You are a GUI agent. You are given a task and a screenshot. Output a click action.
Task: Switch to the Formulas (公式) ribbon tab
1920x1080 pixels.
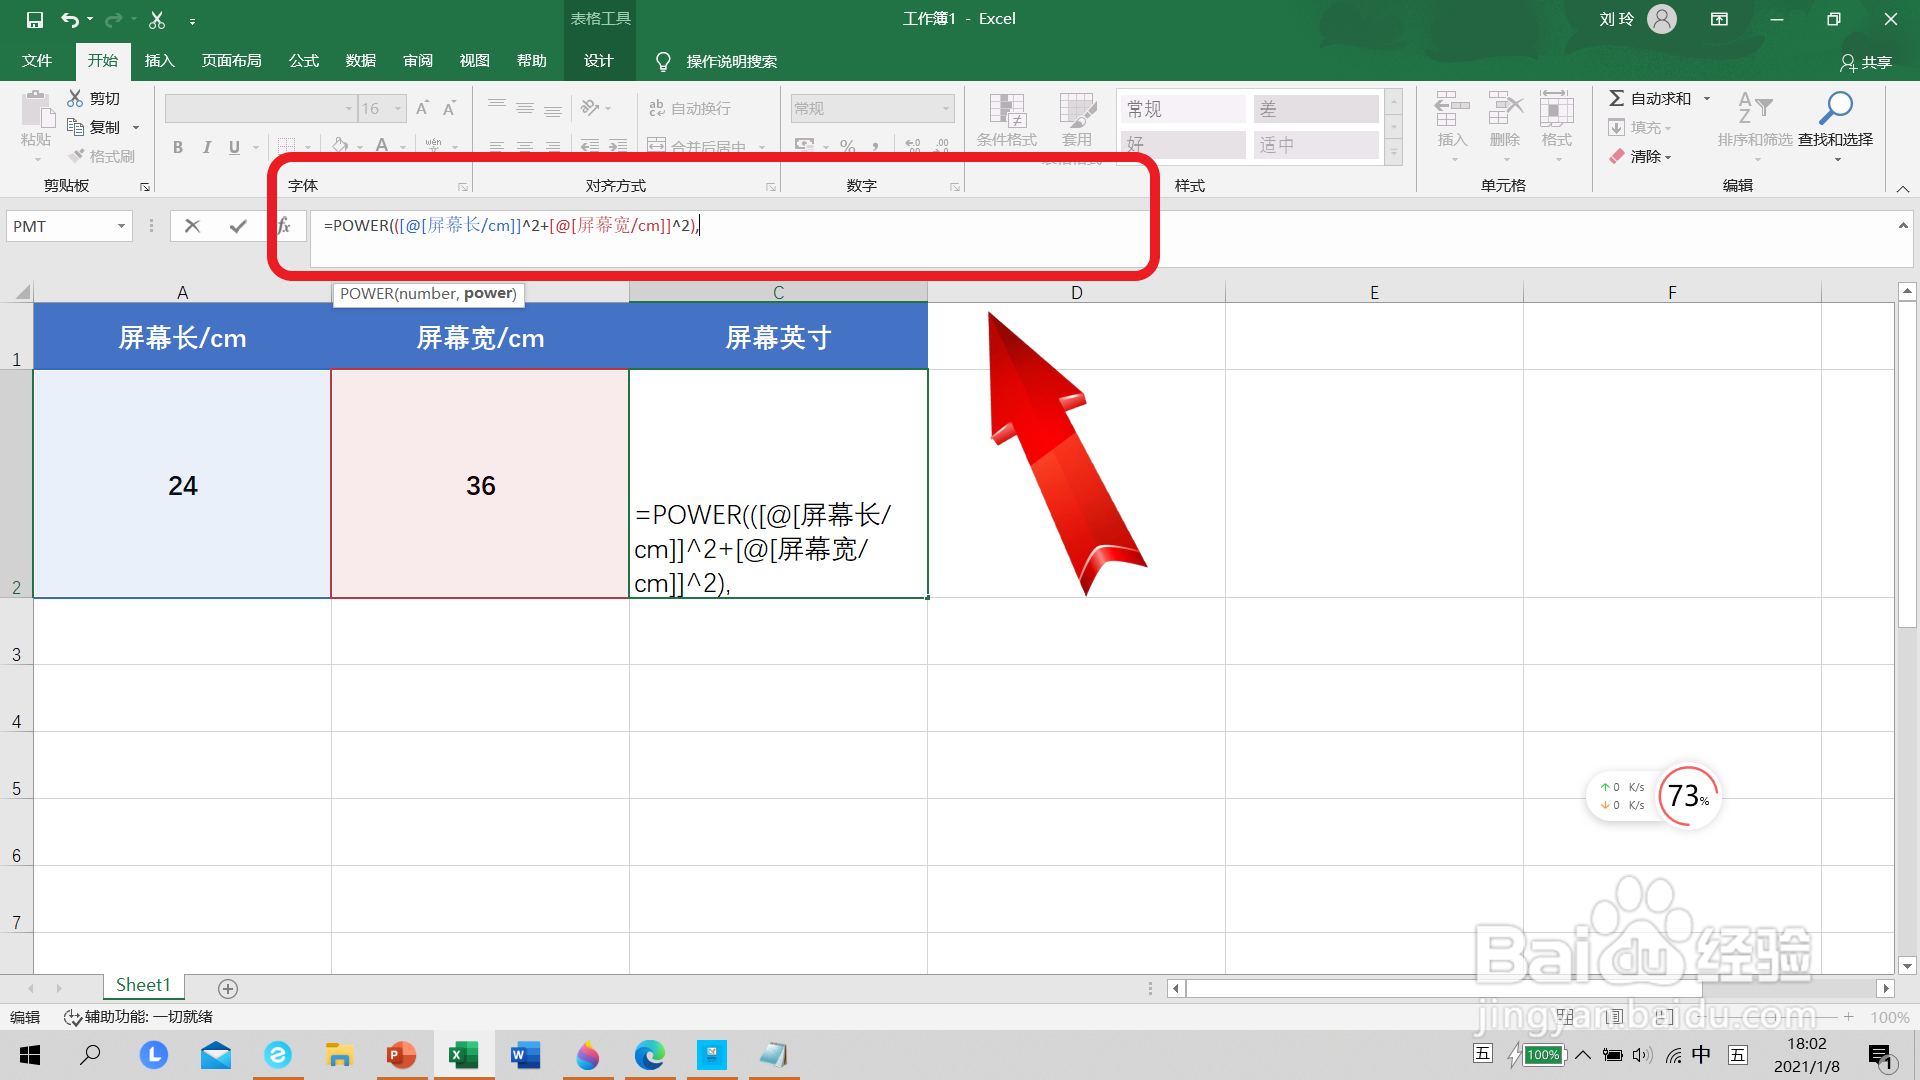pos(303,61)
